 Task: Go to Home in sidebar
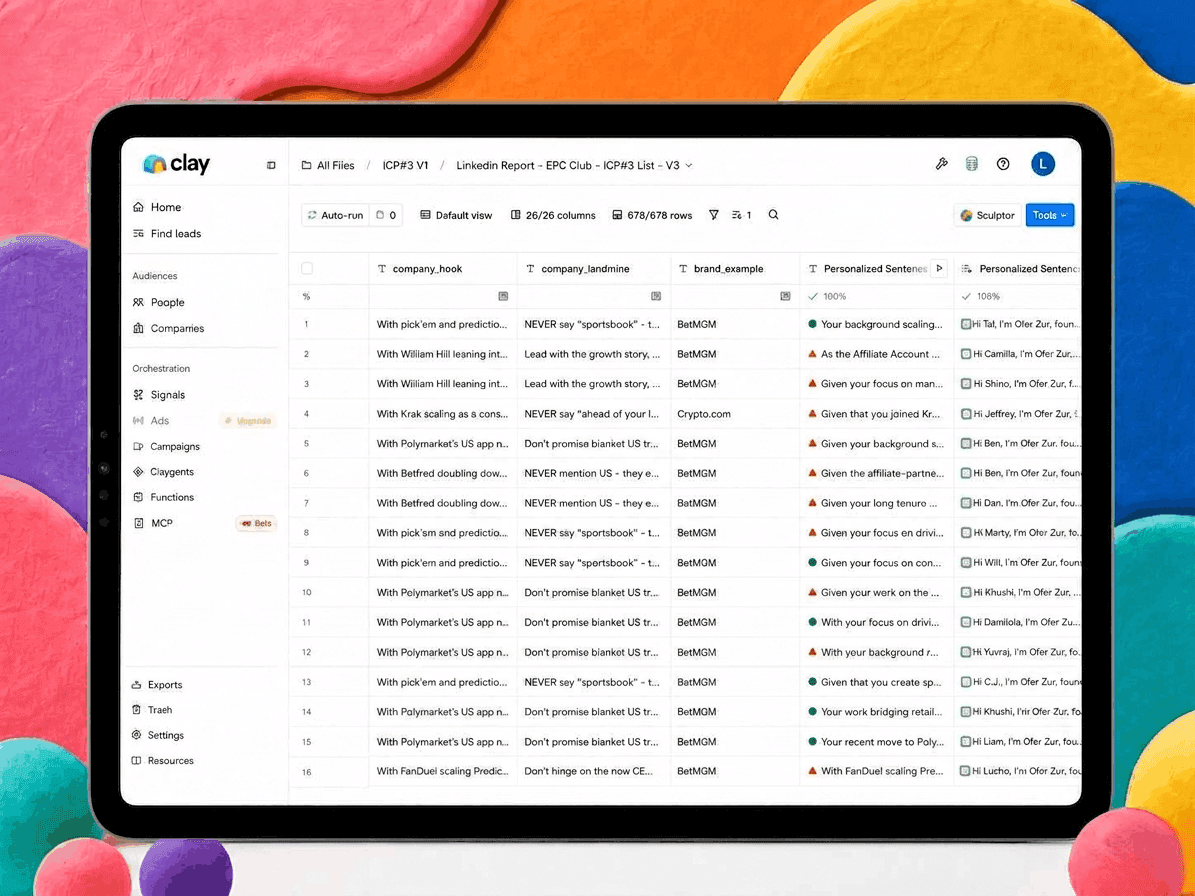click(x=157, y=207)
